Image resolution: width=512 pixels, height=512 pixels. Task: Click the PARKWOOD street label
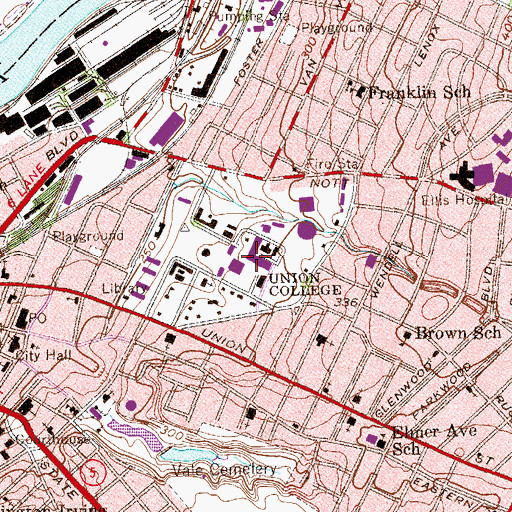tap(442, 390)
